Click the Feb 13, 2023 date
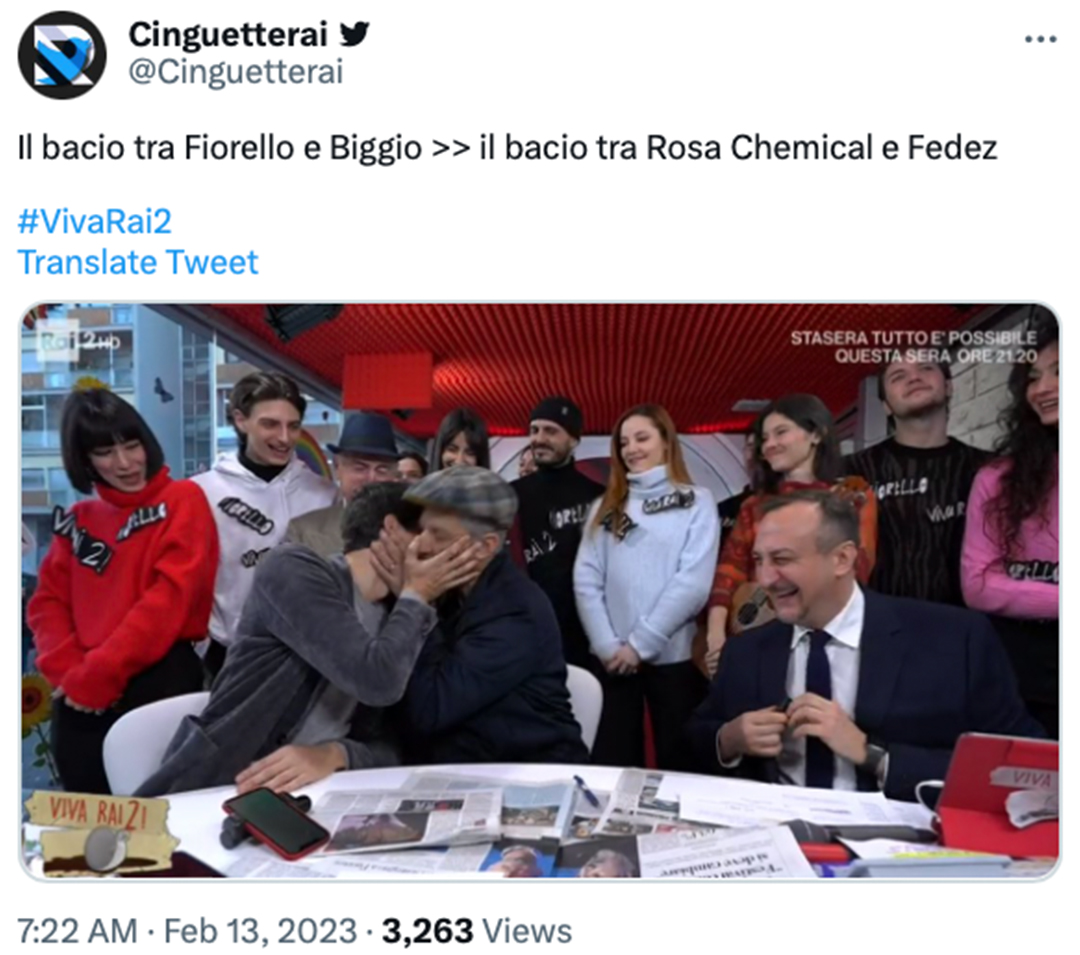 click(260, 931)
